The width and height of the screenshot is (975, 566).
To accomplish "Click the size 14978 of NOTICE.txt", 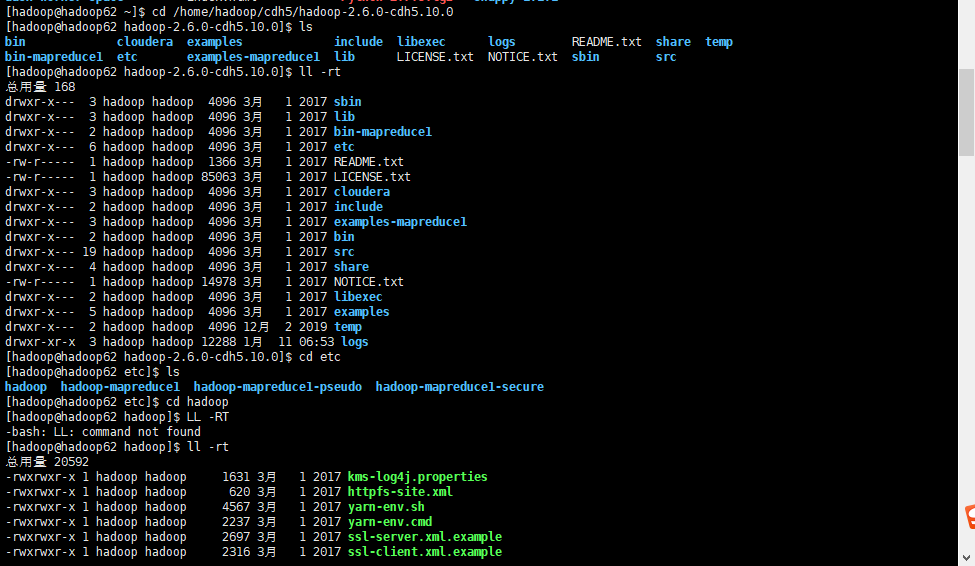I will click(x=218, y=282).
